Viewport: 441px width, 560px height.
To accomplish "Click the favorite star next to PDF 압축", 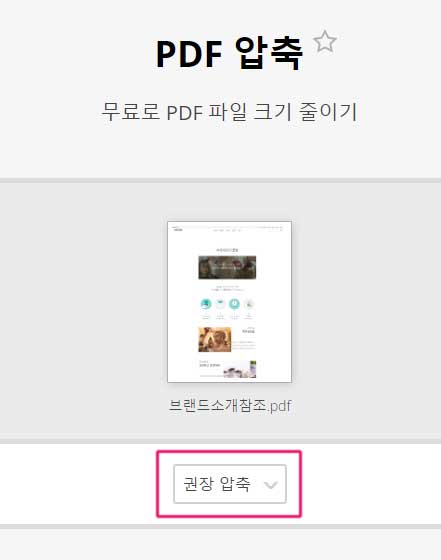I will (x=325, y=42).
